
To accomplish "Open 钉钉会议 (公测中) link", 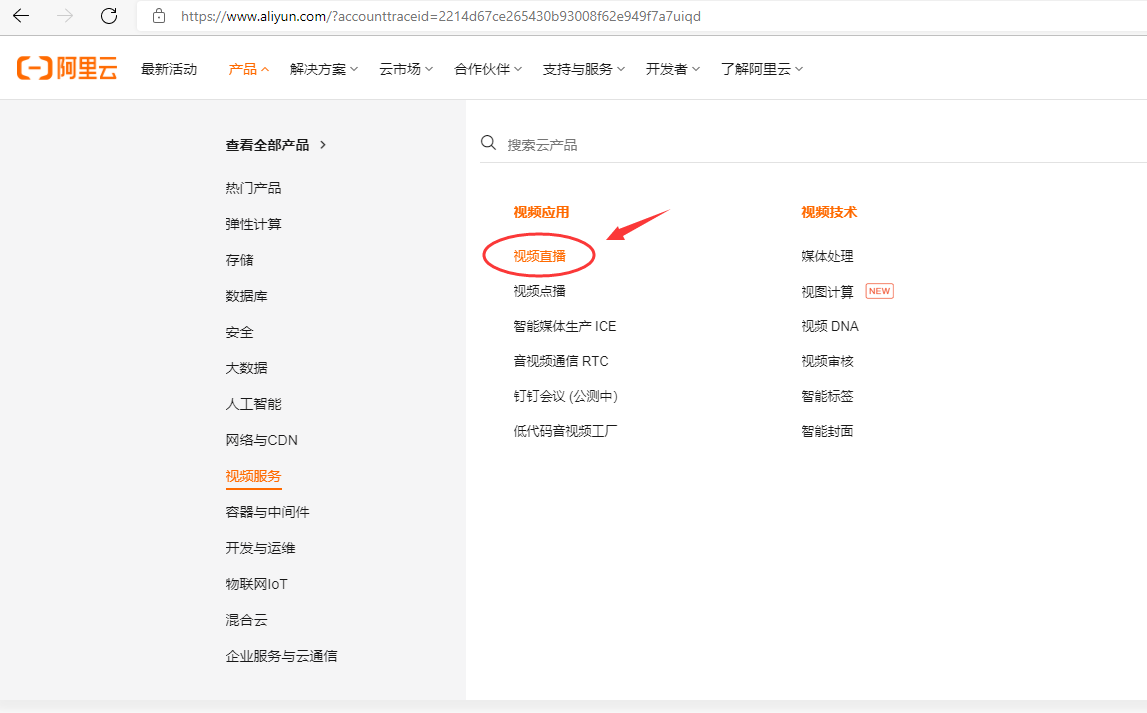I will [x=565, y=396].
